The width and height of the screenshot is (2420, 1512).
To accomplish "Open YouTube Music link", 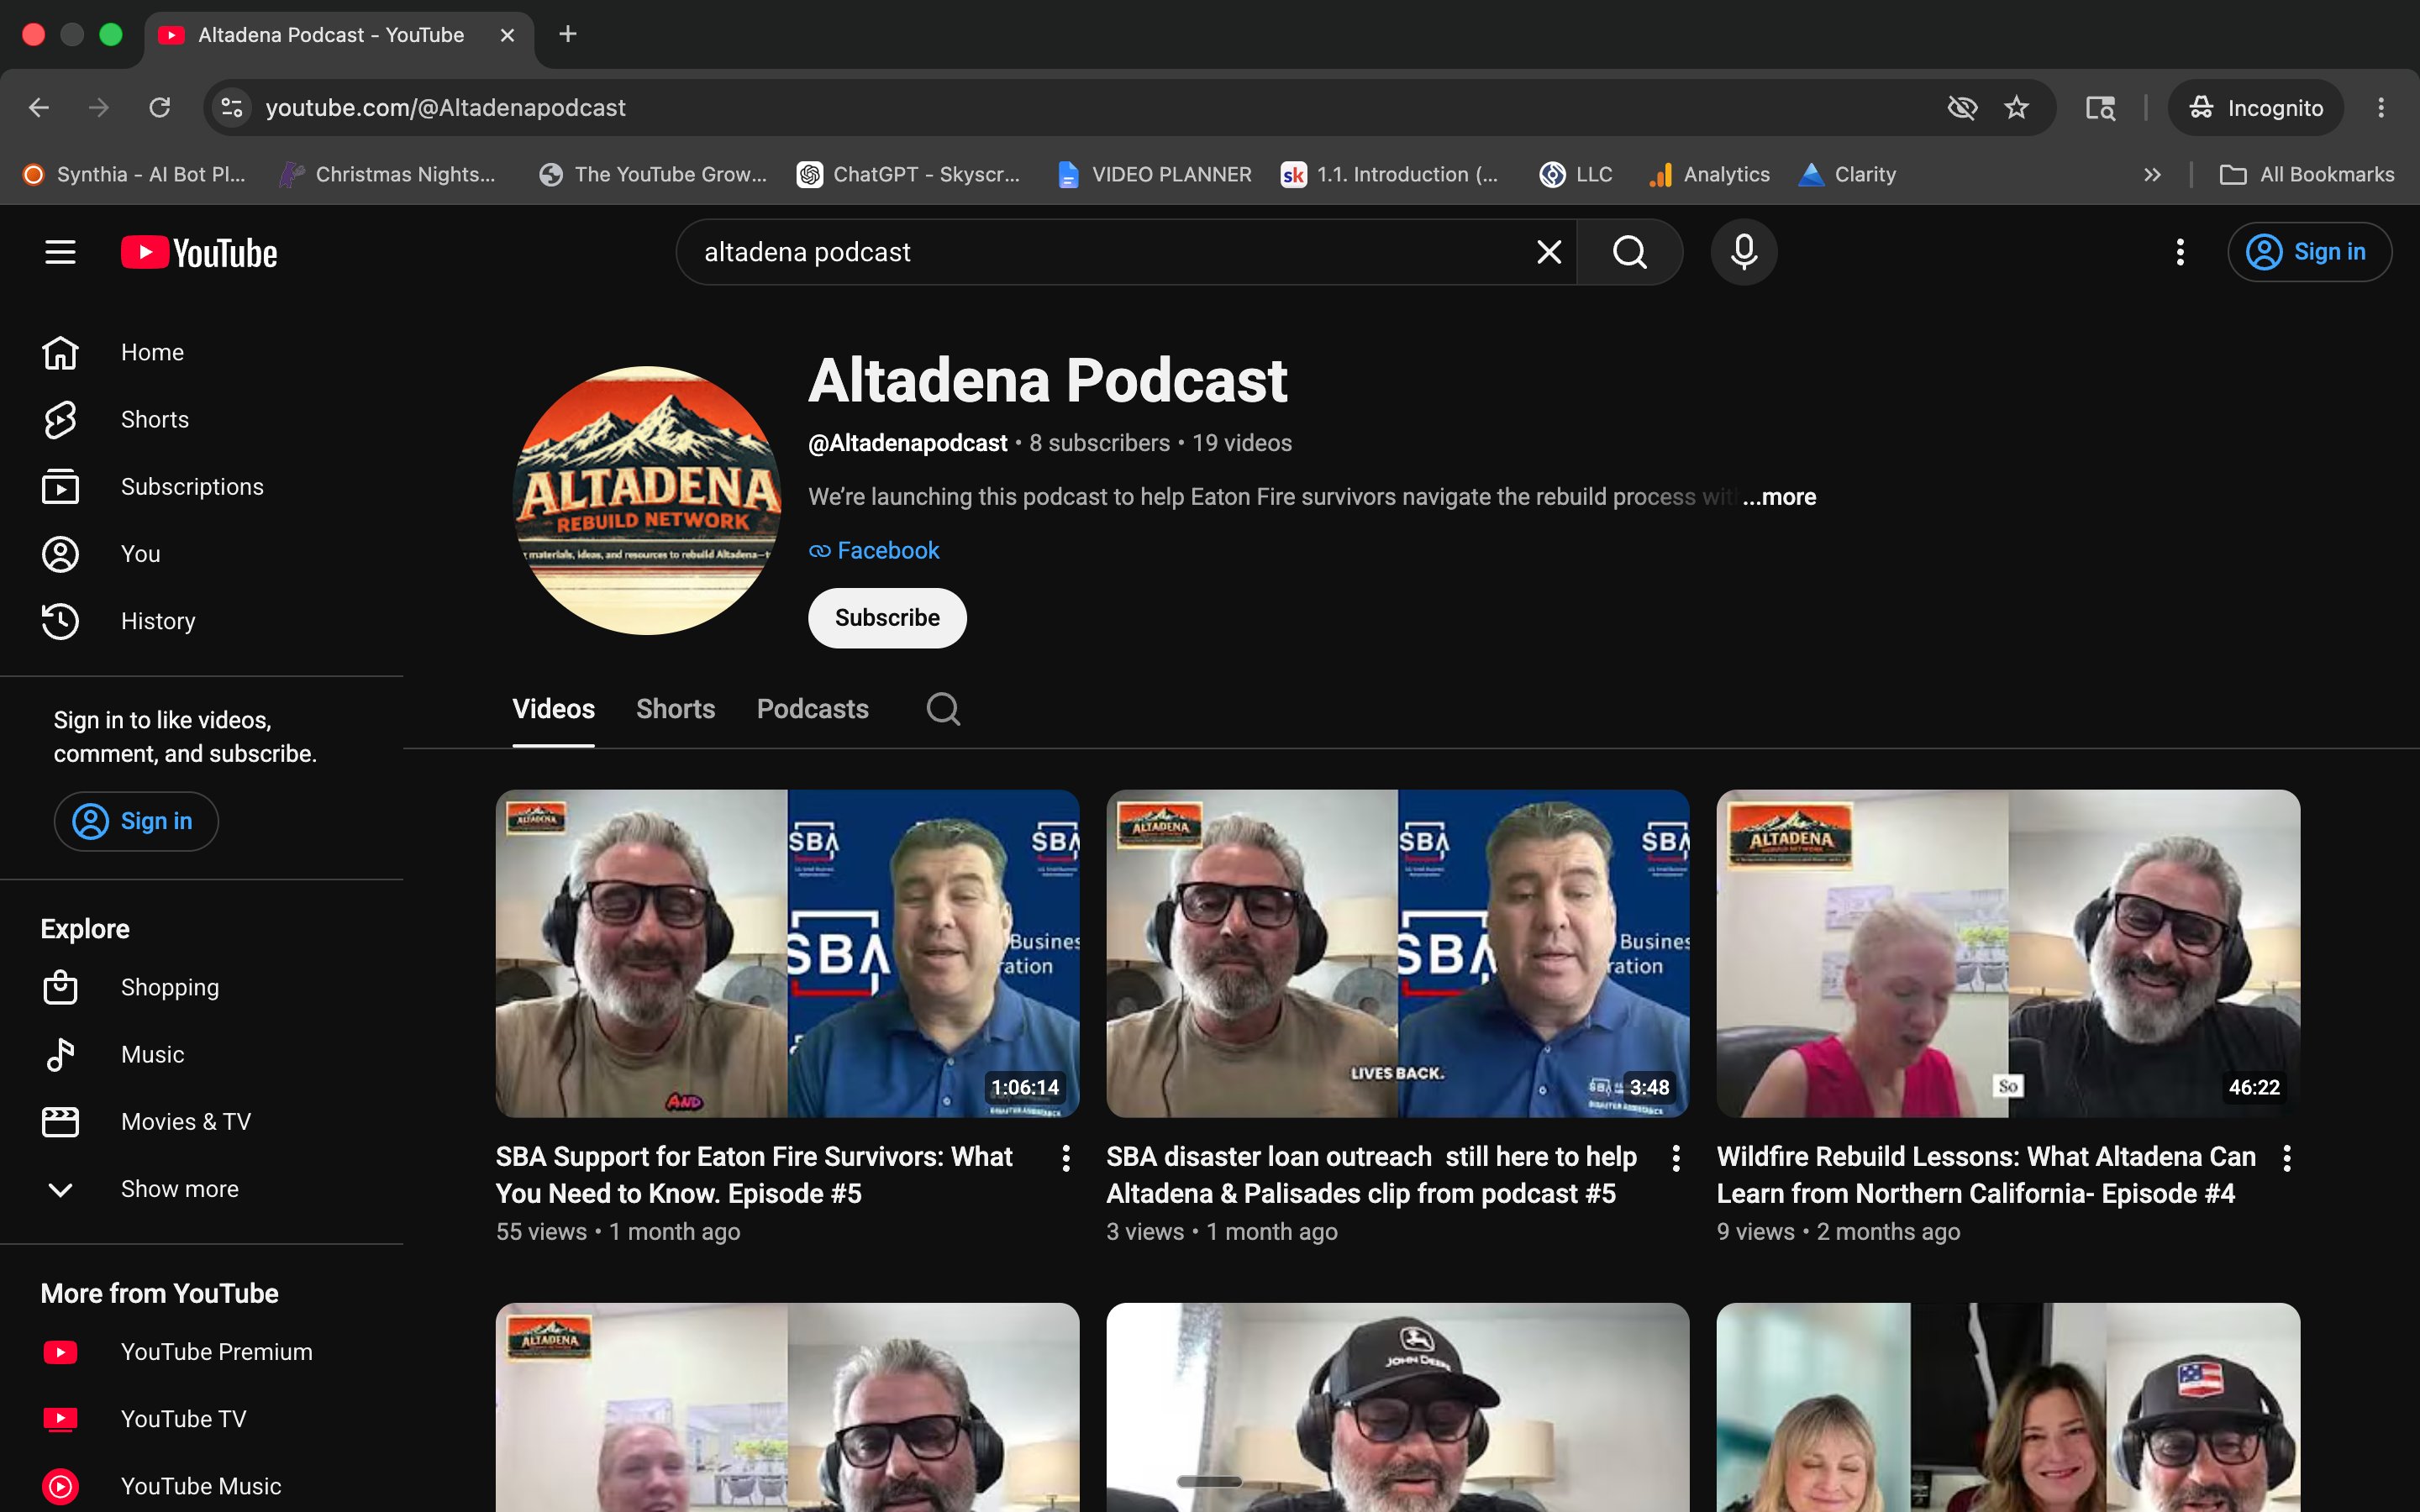I will [x=202, y=1486].
